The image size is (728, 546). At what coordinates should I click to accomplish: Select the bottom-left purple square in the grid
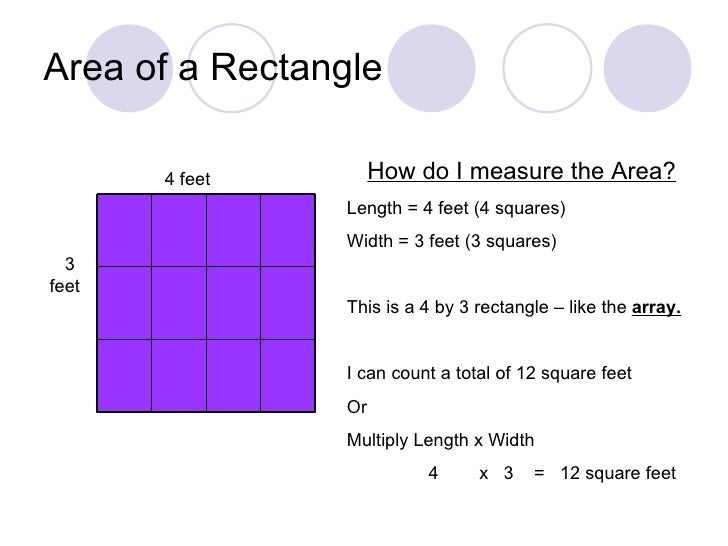(x=124, y=375)
